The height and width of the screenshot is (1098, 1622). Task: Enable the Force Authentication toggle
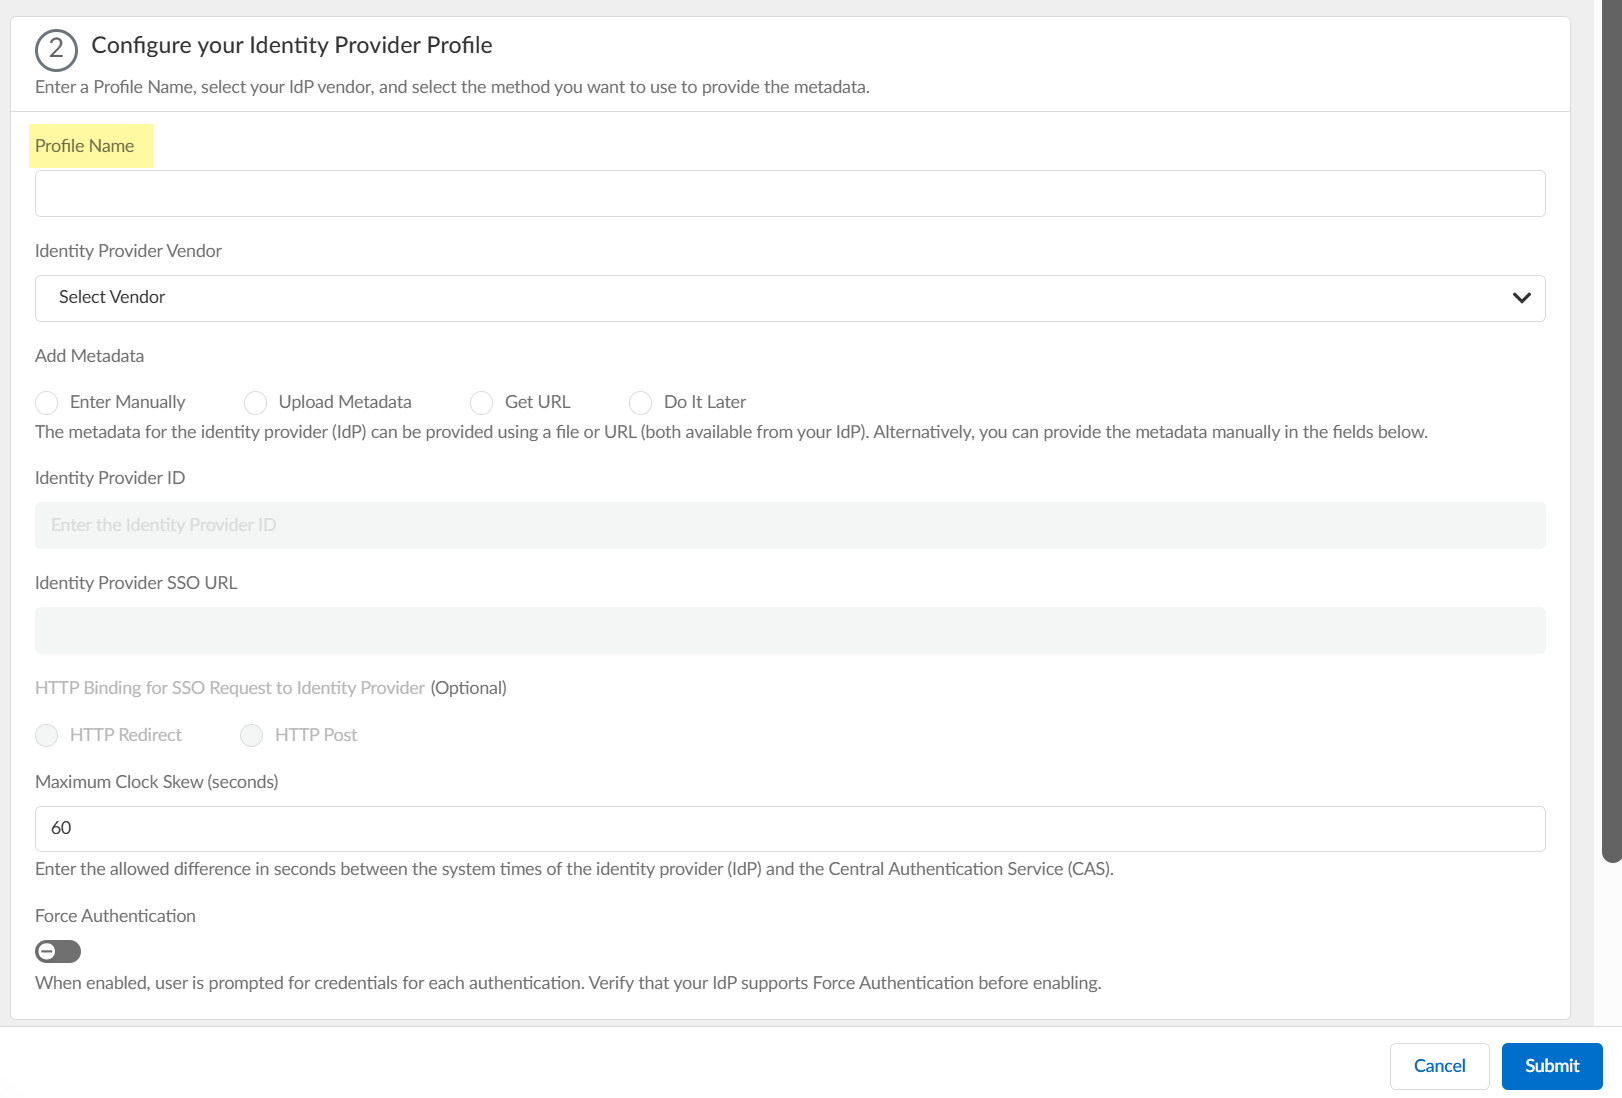[58, 951]
